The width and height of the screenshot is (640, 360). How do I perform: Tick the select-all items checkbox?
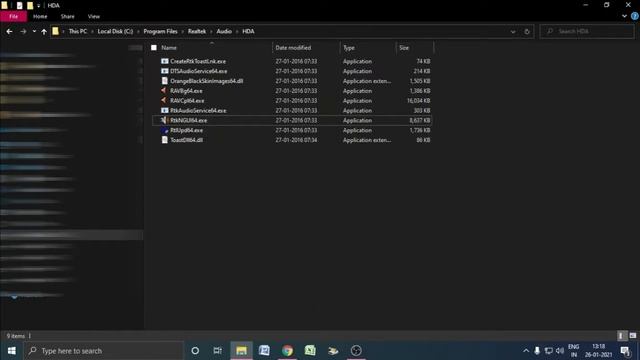coord(154,48)
